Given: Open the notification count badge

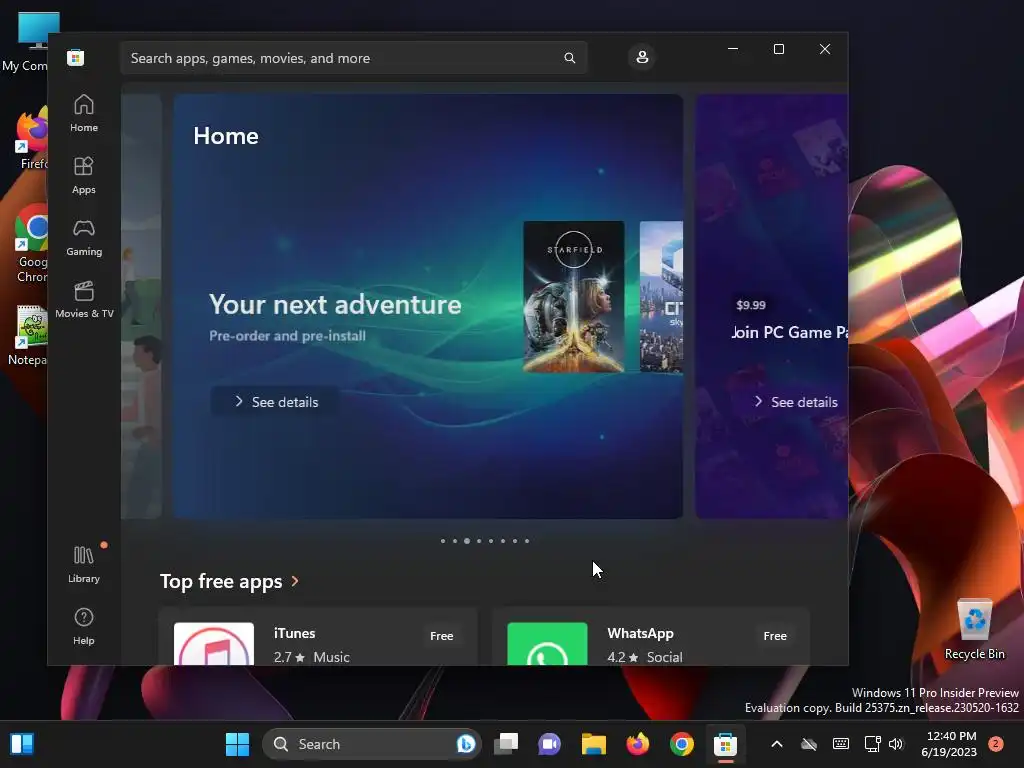Looking at the screenshot, I should tap(996, 744).
